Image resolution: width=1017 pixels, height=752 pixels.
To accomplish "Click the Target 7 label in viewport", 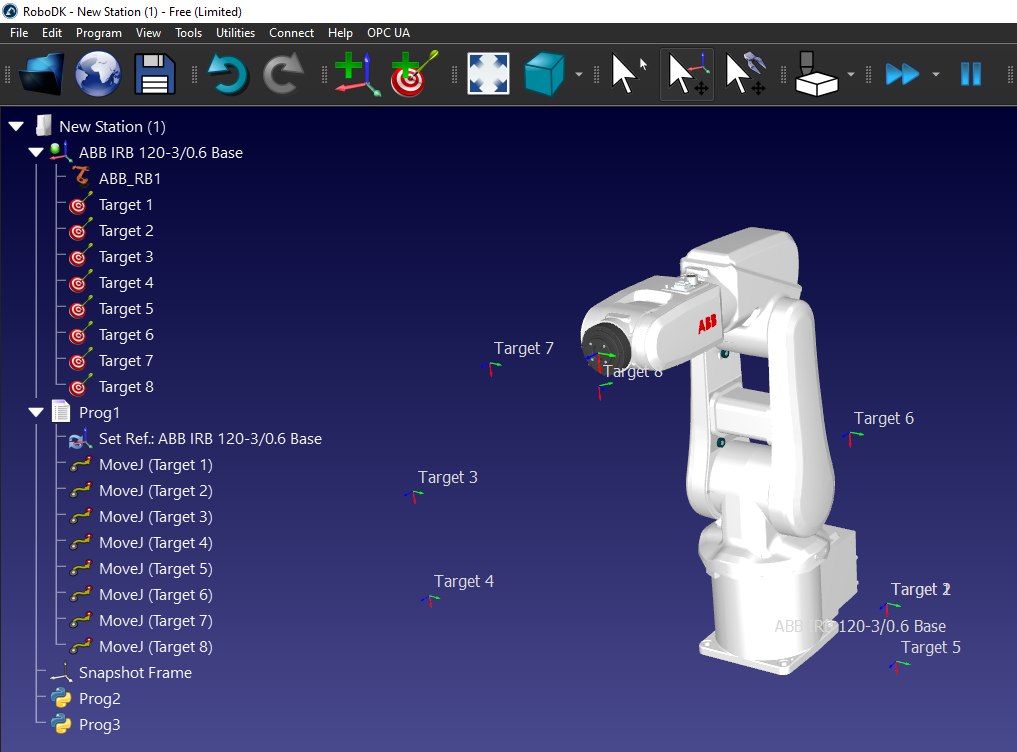I will pyautogui.click(x=523, y=349).
